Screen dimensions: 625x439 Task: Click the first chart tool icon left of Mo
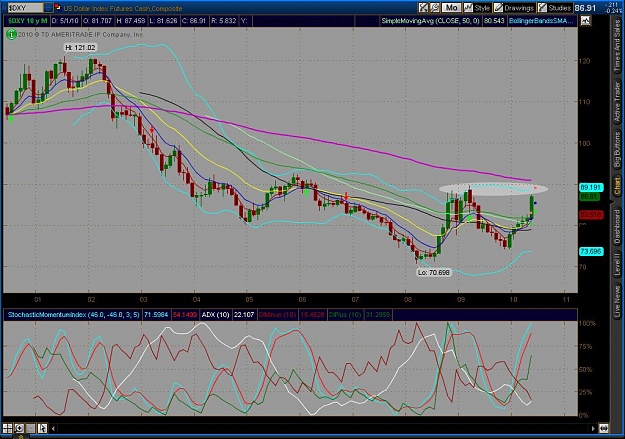(423, 8)
